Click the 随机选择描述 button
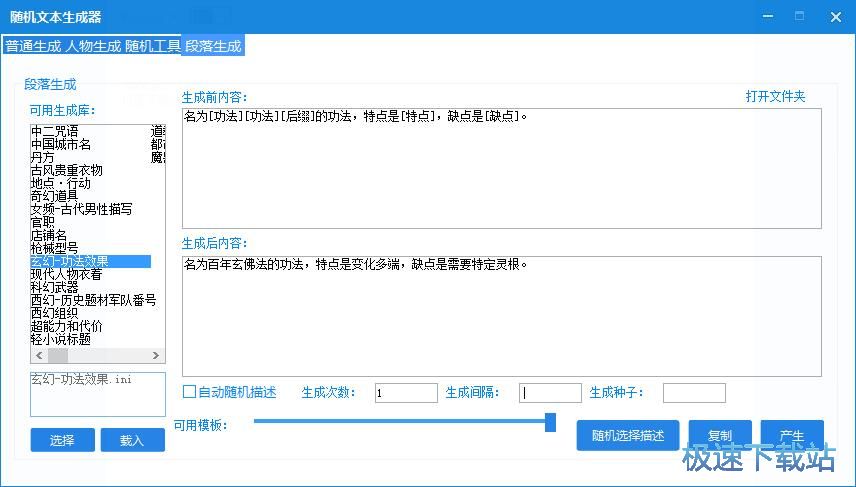856x487 pixels. pos(628,436)
